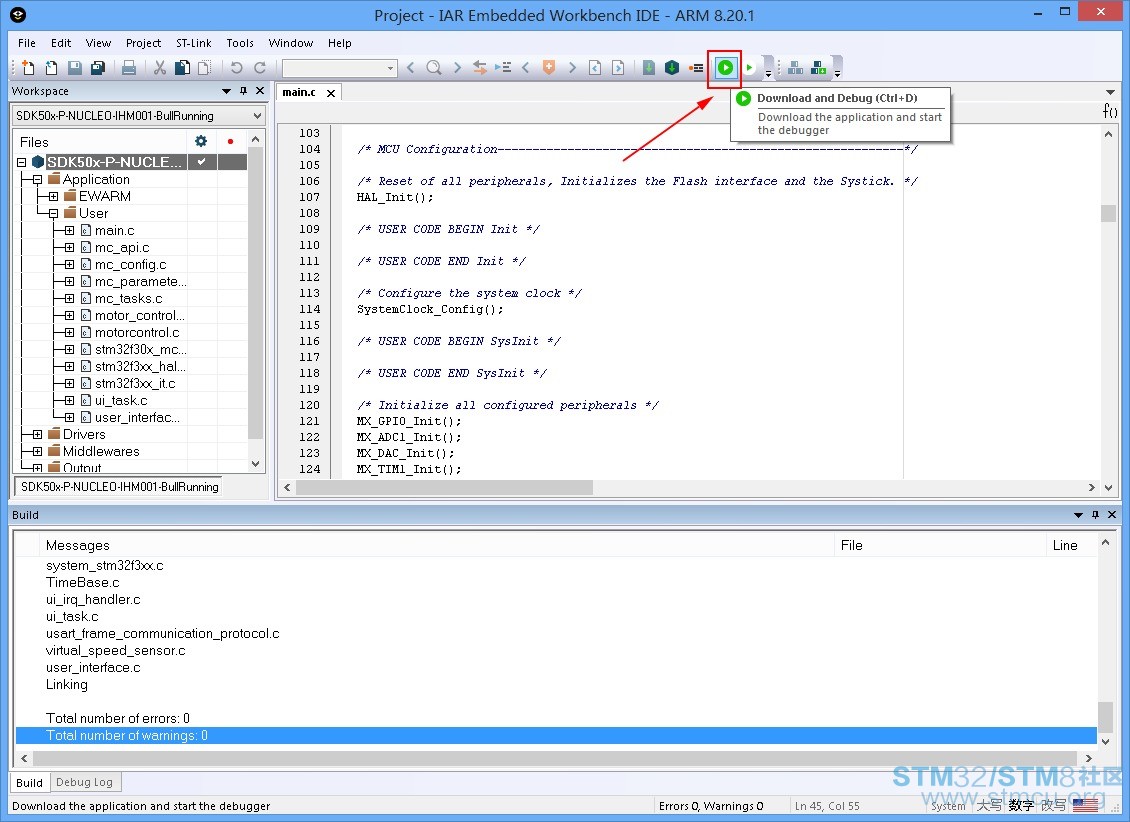Open the File menu

[27, 43]
